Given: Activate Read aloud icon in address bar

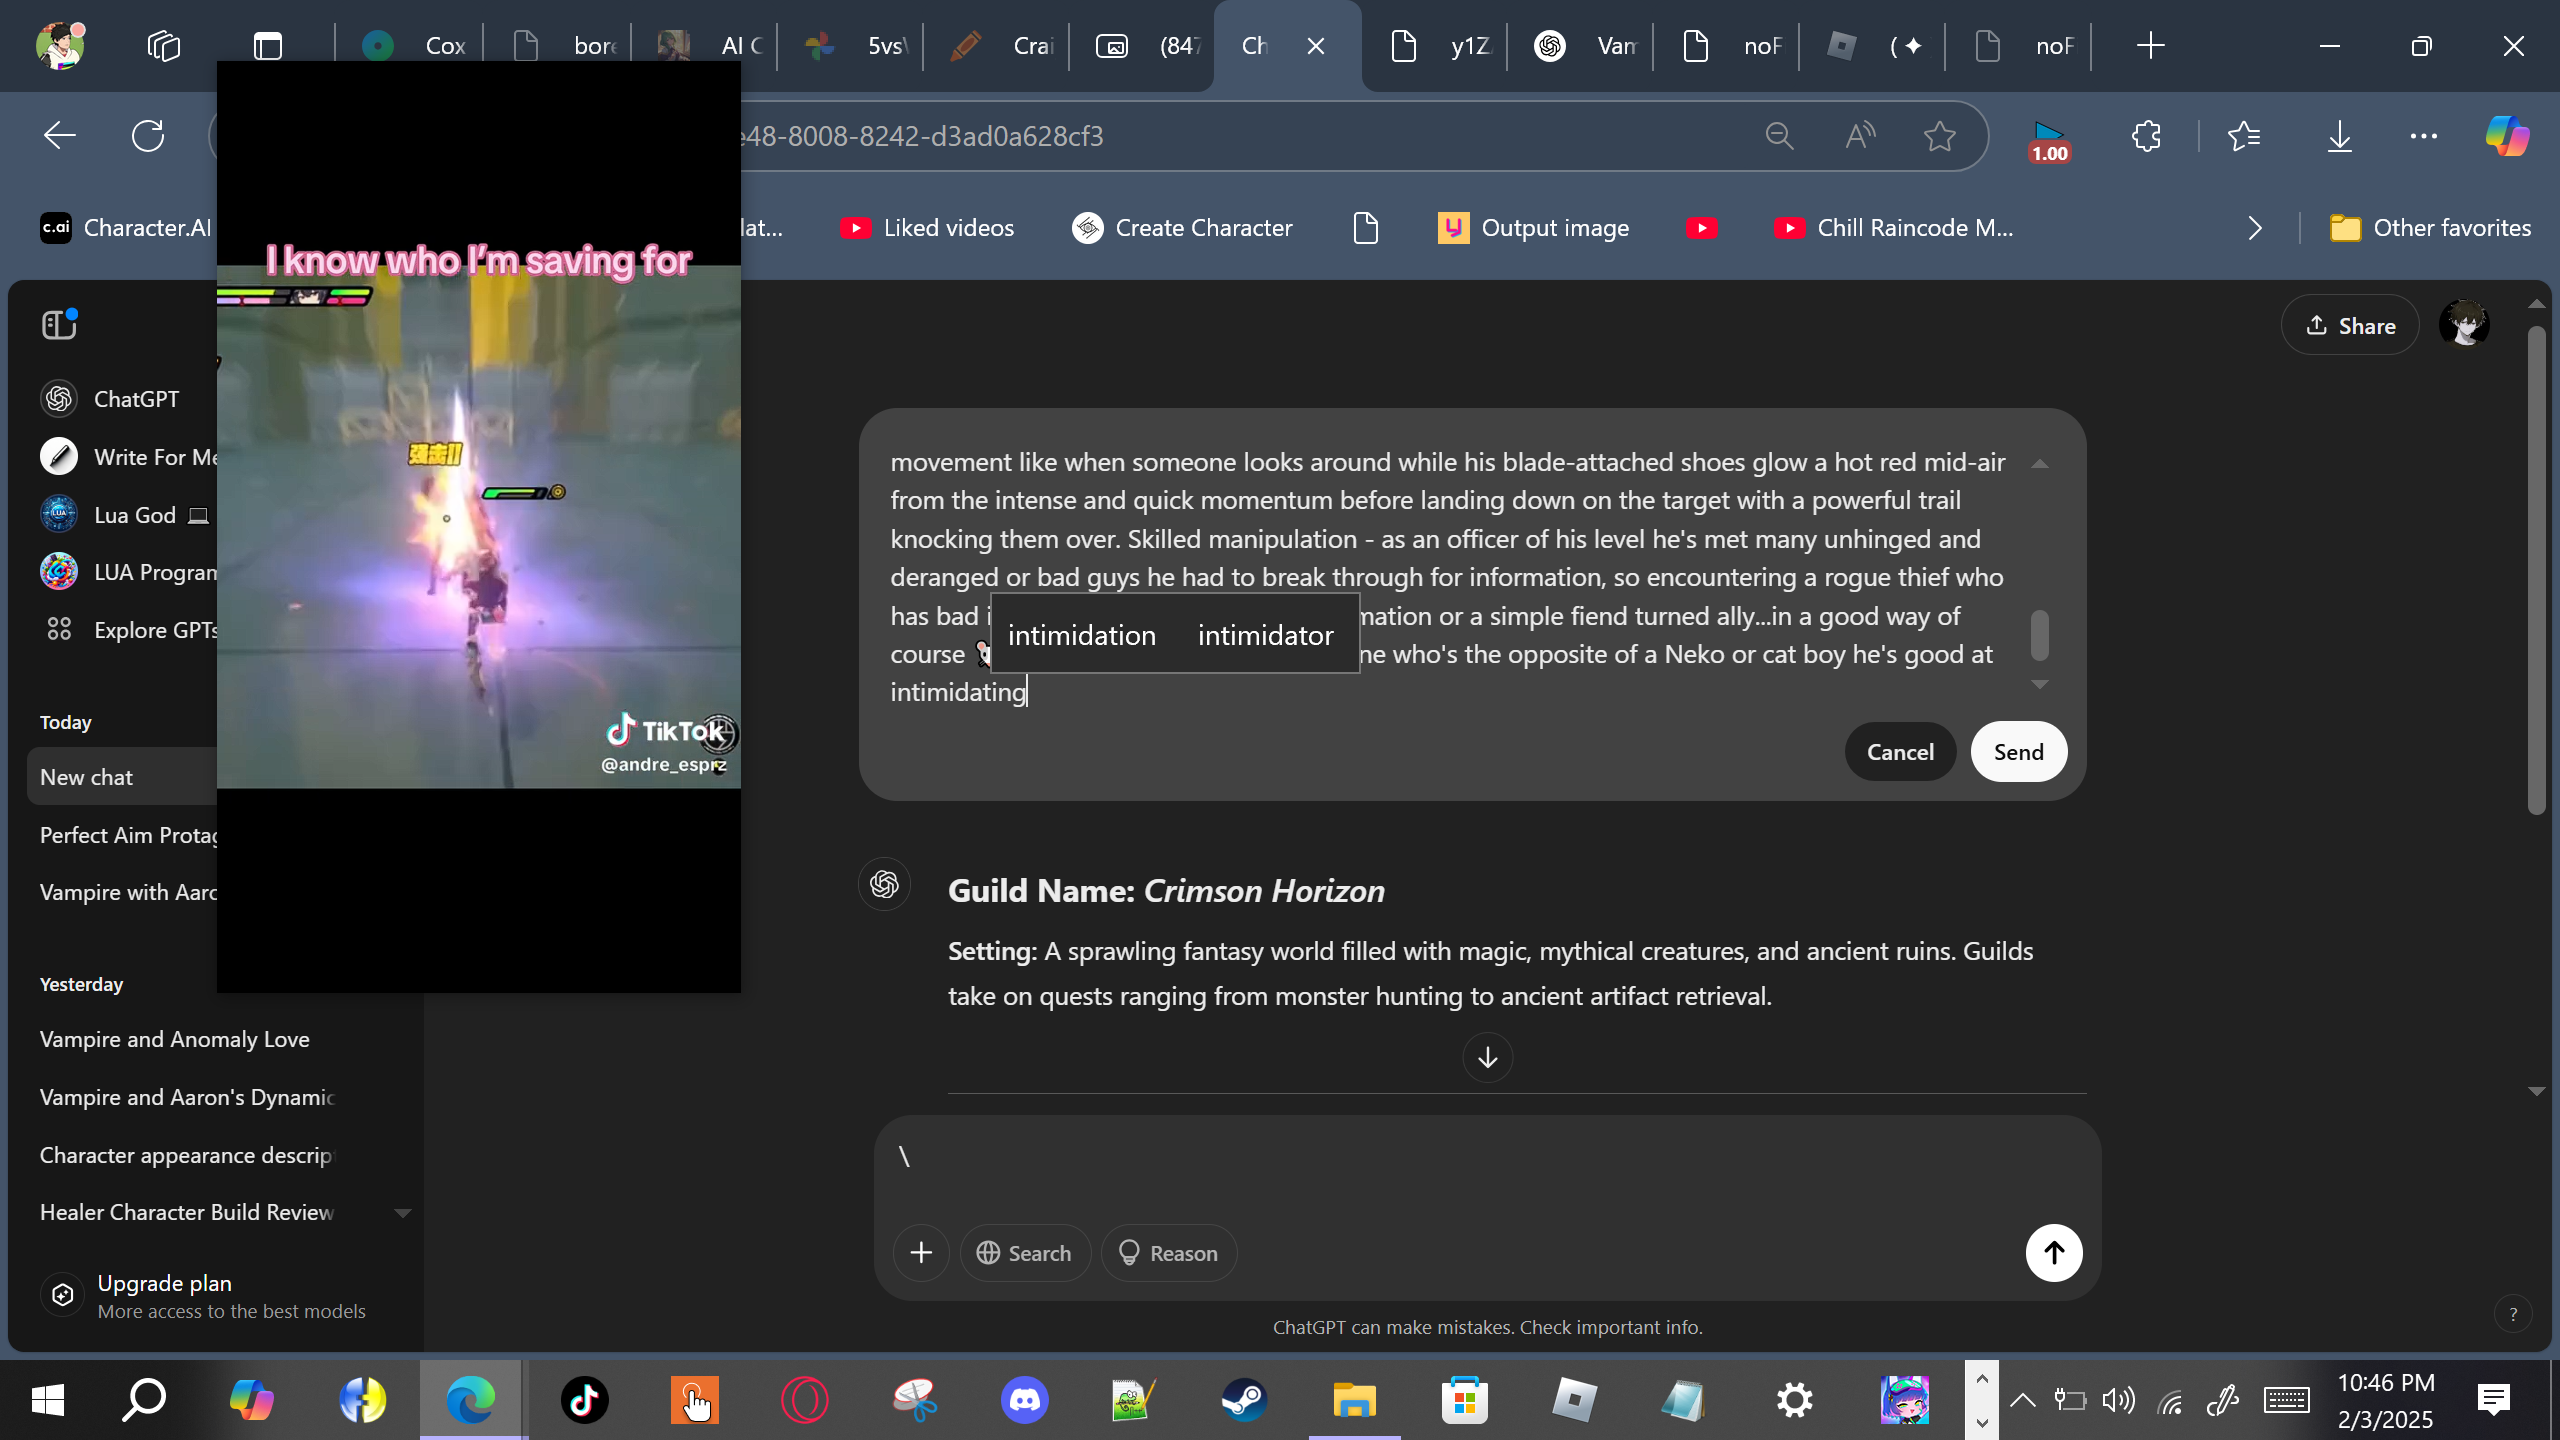Looking at the screenshot, I should pyautogui.click(x=1860, y=136).
